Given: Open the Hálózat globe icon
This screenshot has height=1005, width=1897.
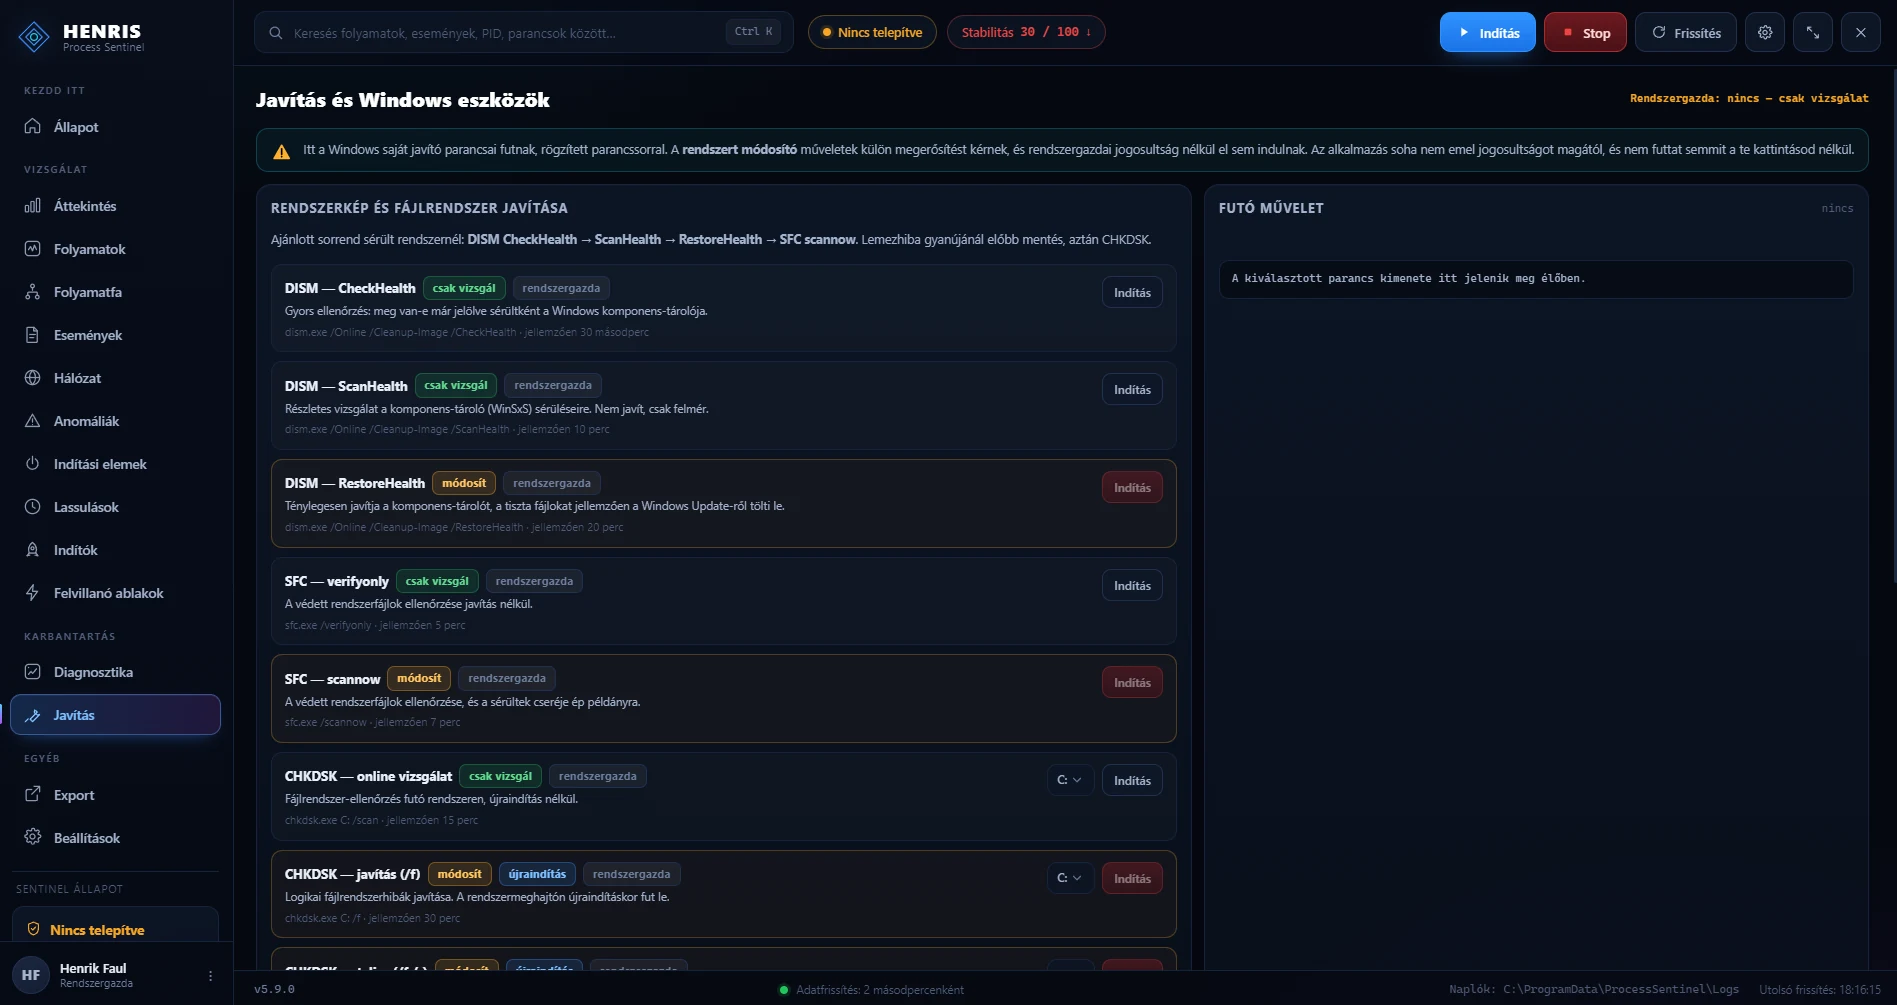Looking at the screenshot, I should [x=33, y=377].
